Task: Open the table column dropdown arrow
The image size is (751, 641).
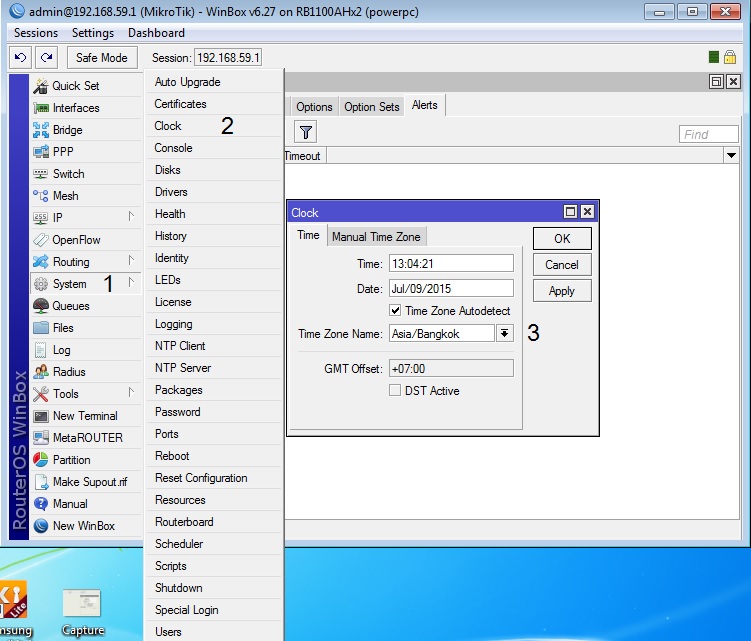Action: point(731,156)
